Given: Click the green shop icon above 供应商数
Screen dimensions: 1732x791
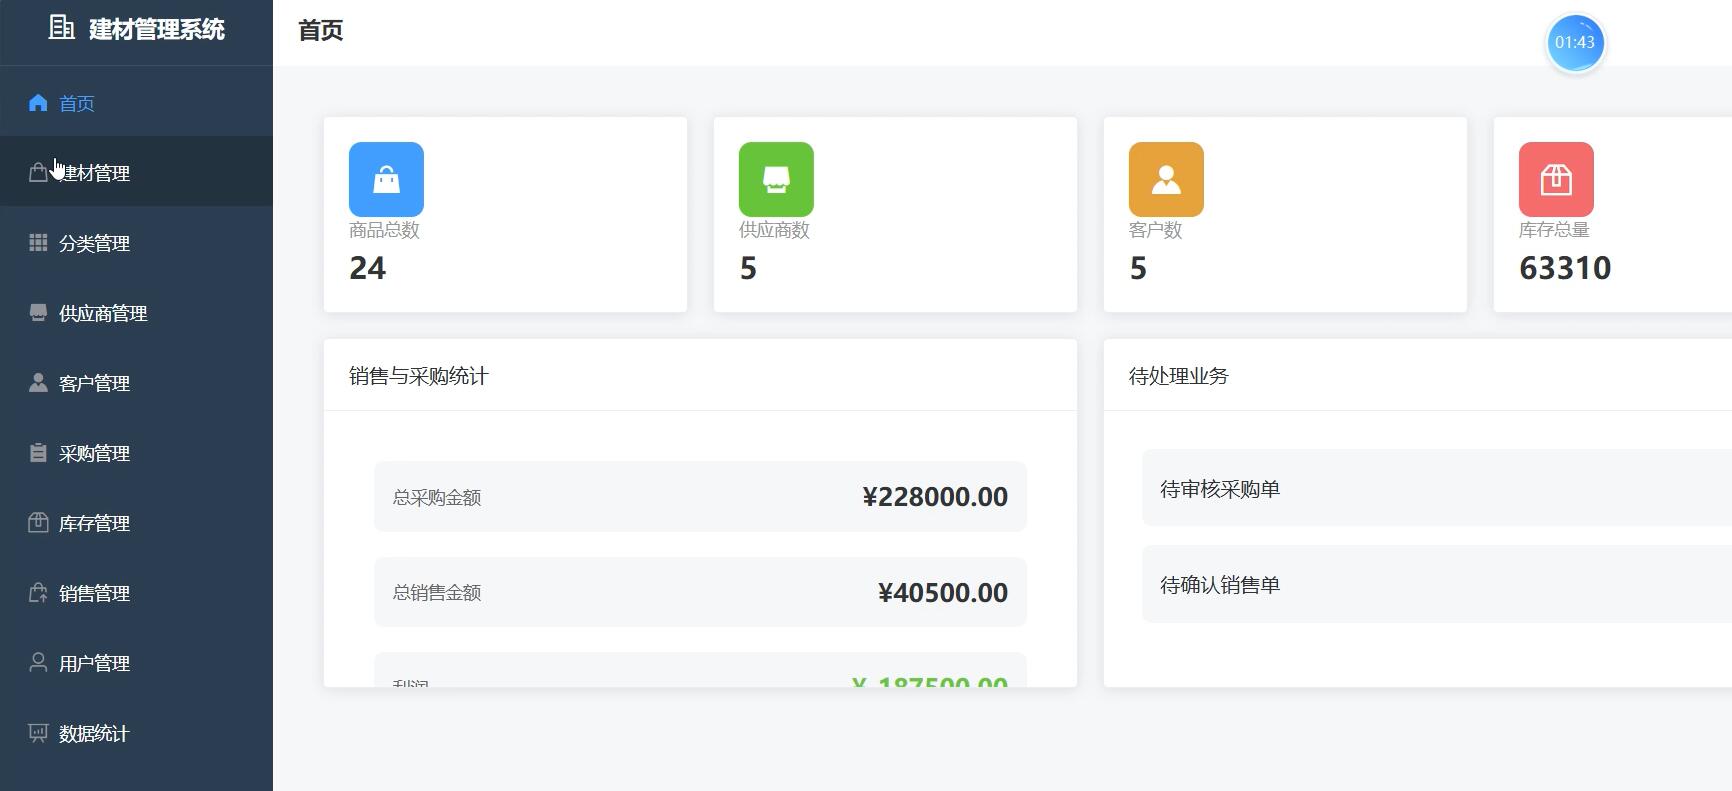Looking at the screenshot, I should pos(776,179).
